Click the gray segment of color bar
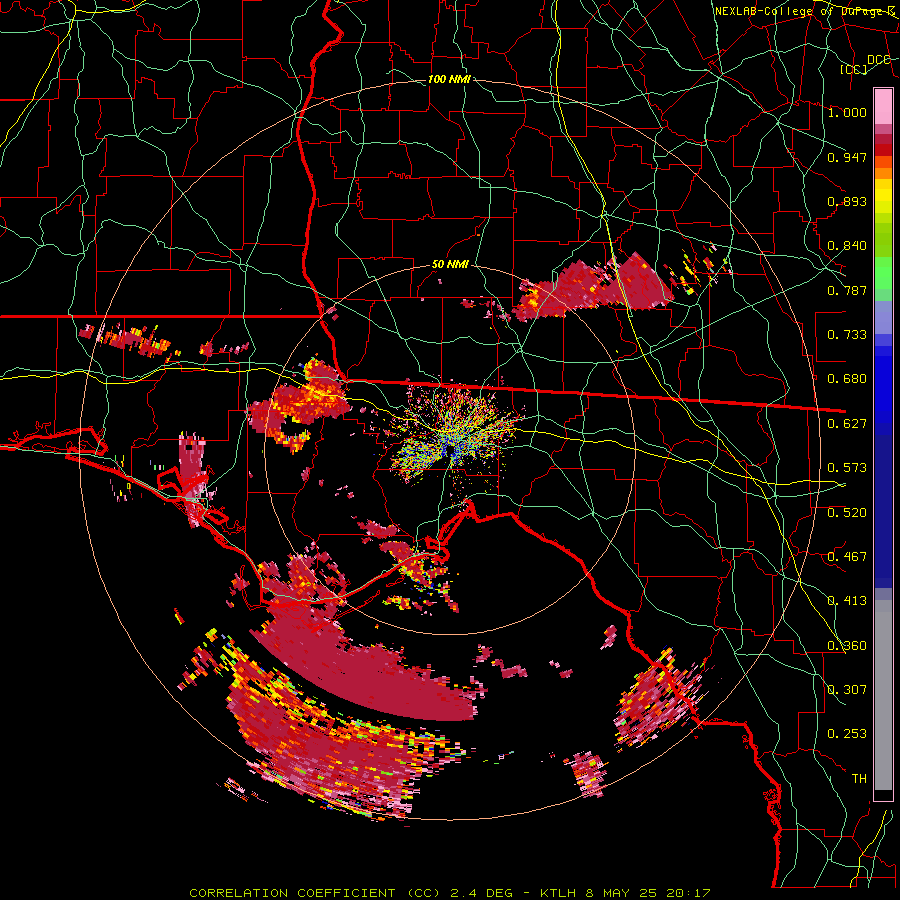The height and width of the screenshot is (900, 900). coord(883,695)
